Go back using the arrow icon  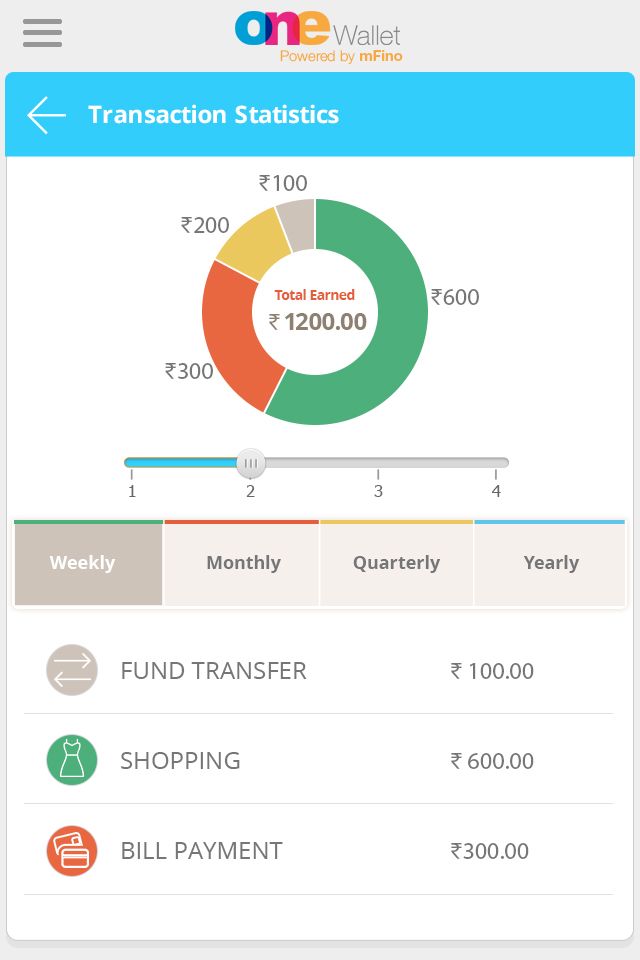pos(47,115)
